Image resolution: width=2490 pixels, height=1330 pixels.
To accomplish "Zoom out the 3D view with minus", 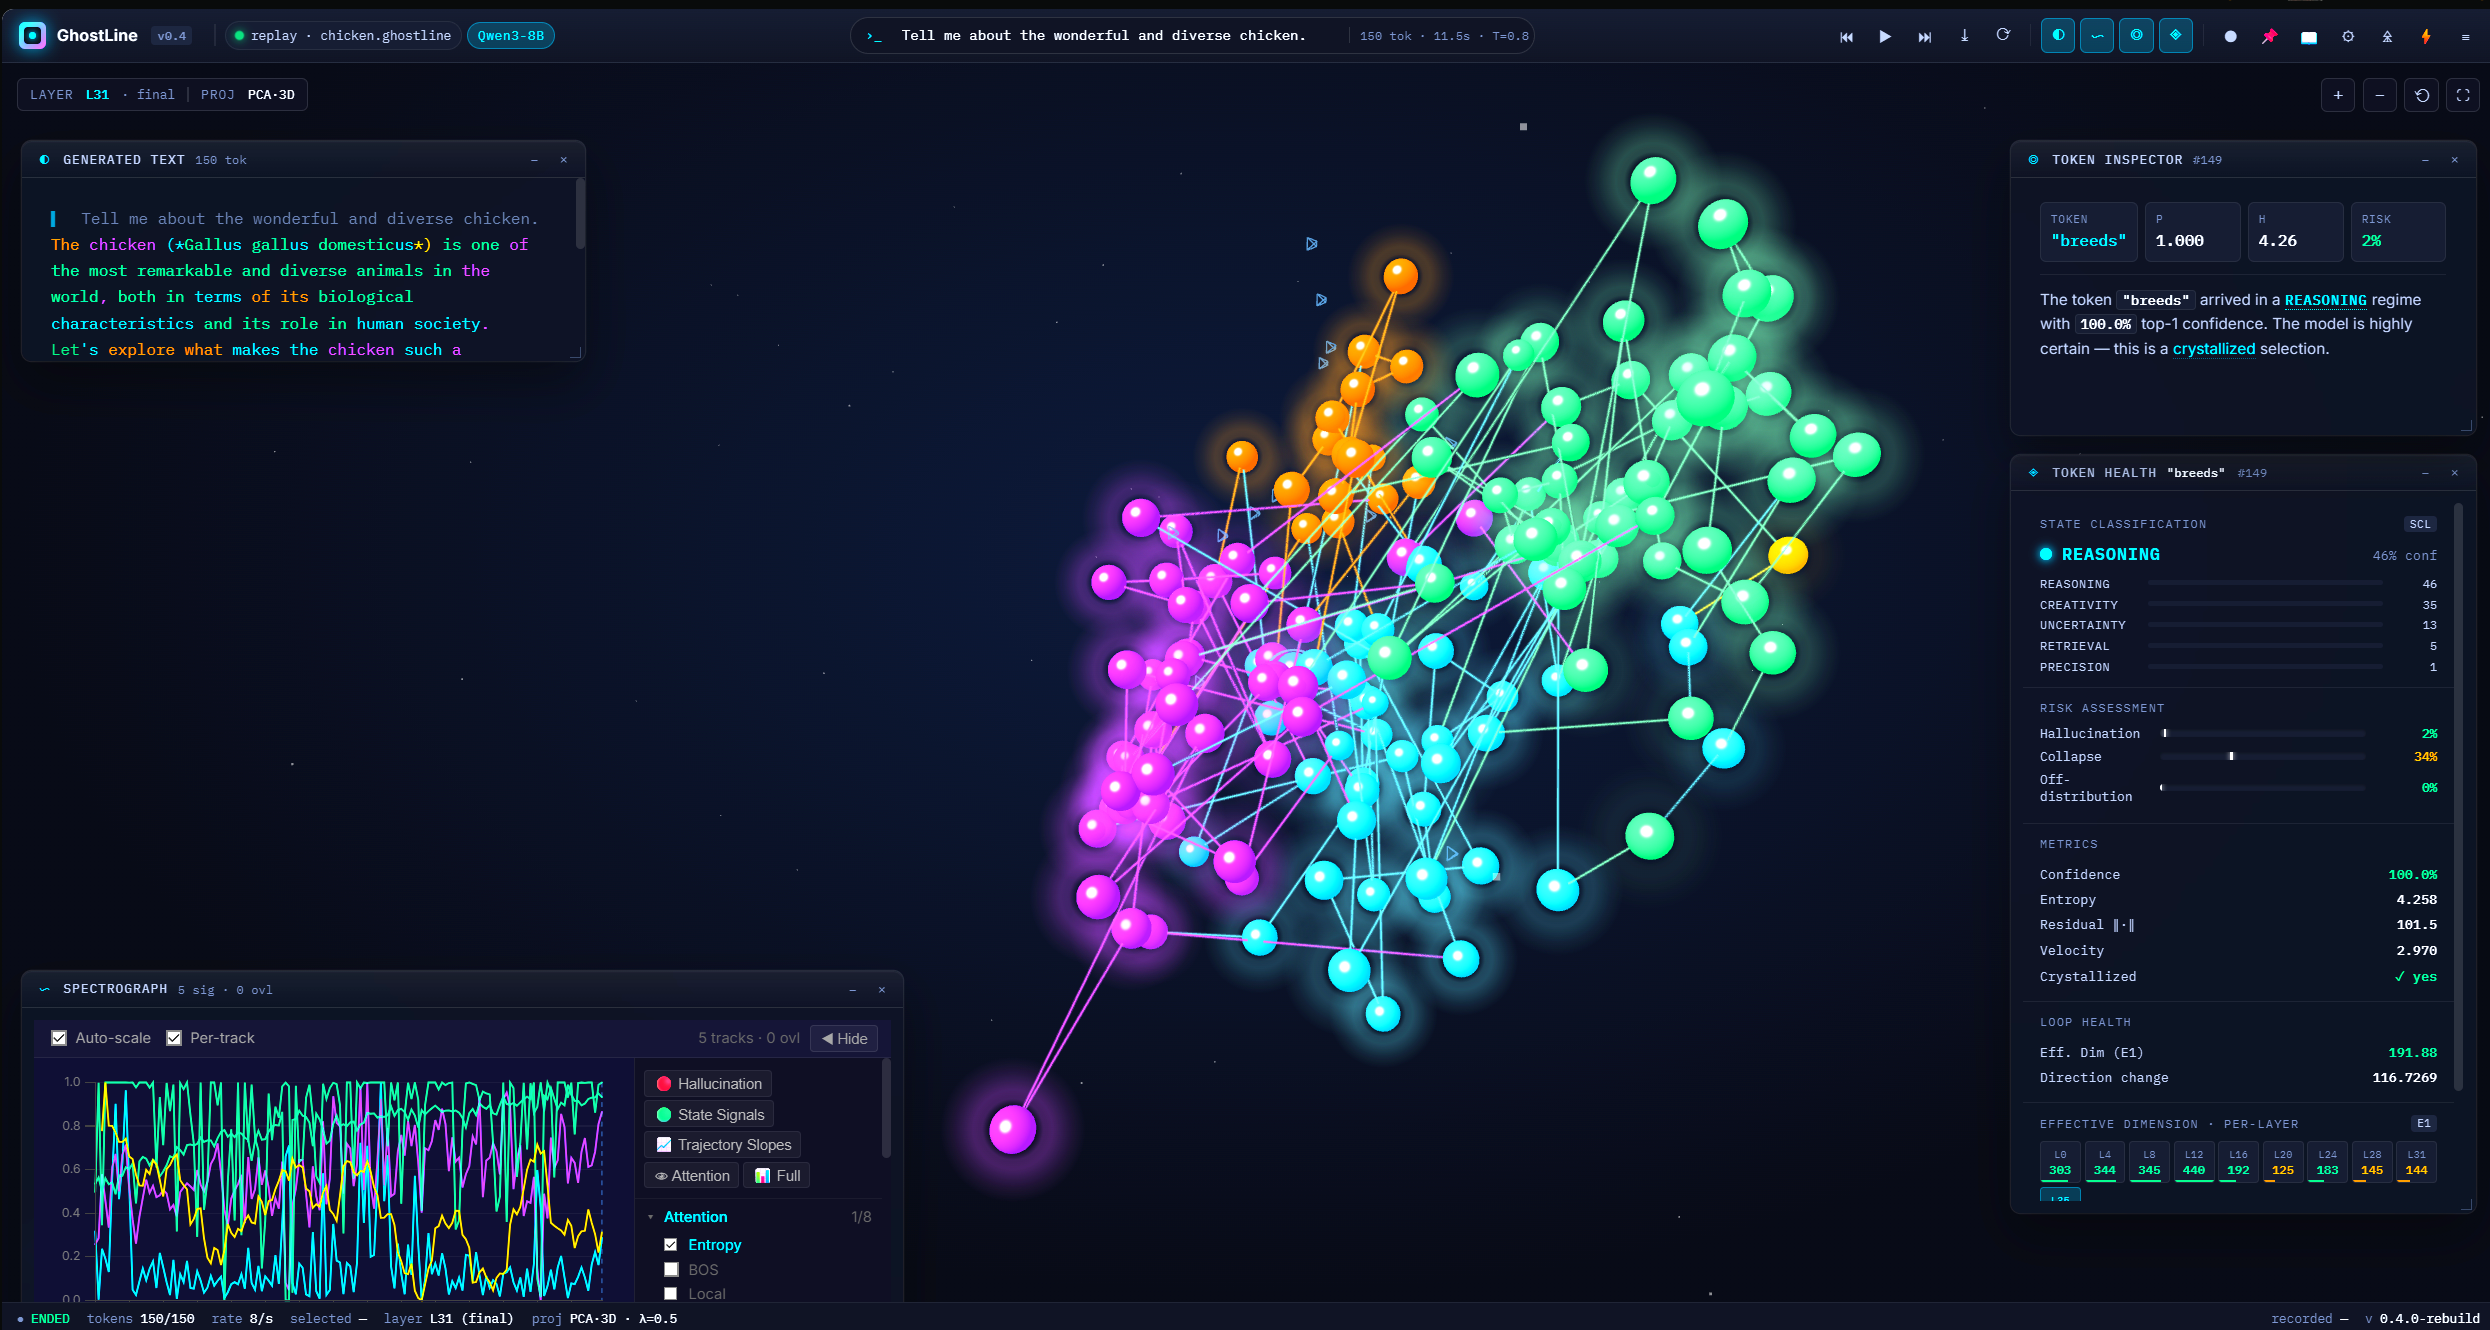I will pos(2380,95).
